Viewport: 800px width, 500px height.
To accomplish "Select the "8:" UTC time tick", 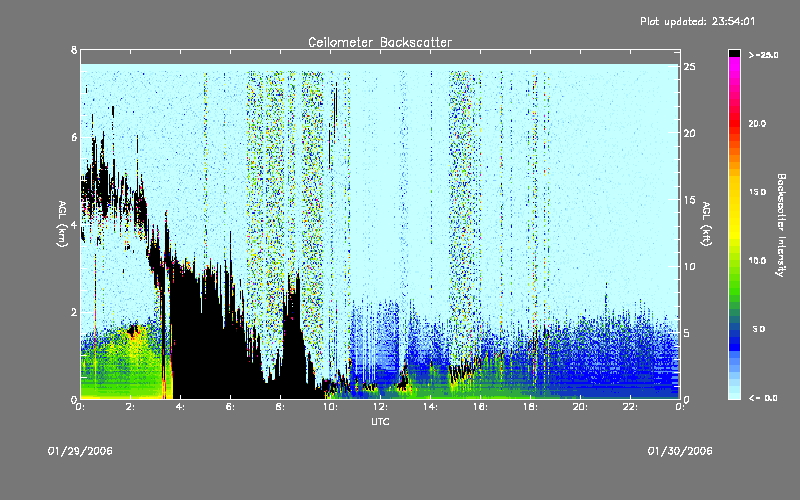I will coord(281,407).
